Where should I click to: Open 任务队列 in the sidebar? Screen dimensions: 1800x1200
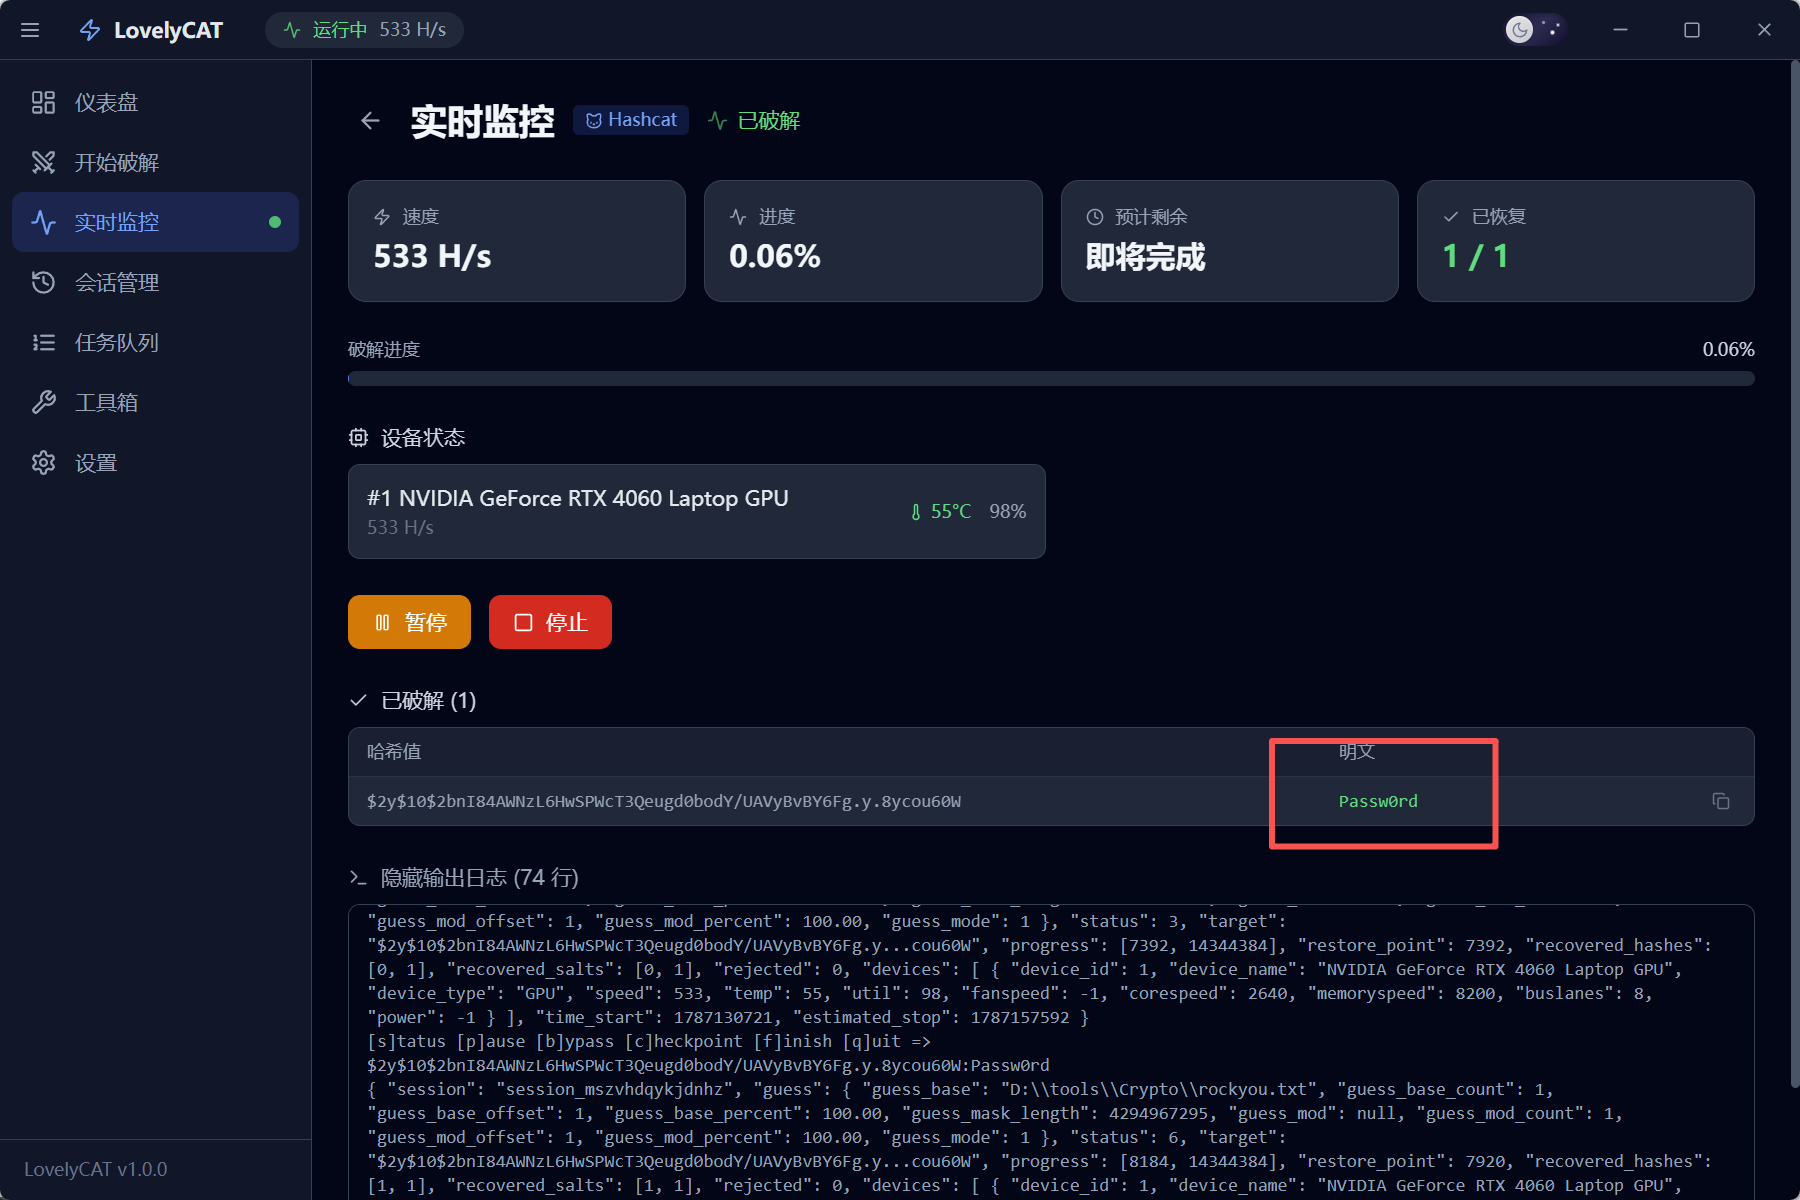click(x=155, y=342)
